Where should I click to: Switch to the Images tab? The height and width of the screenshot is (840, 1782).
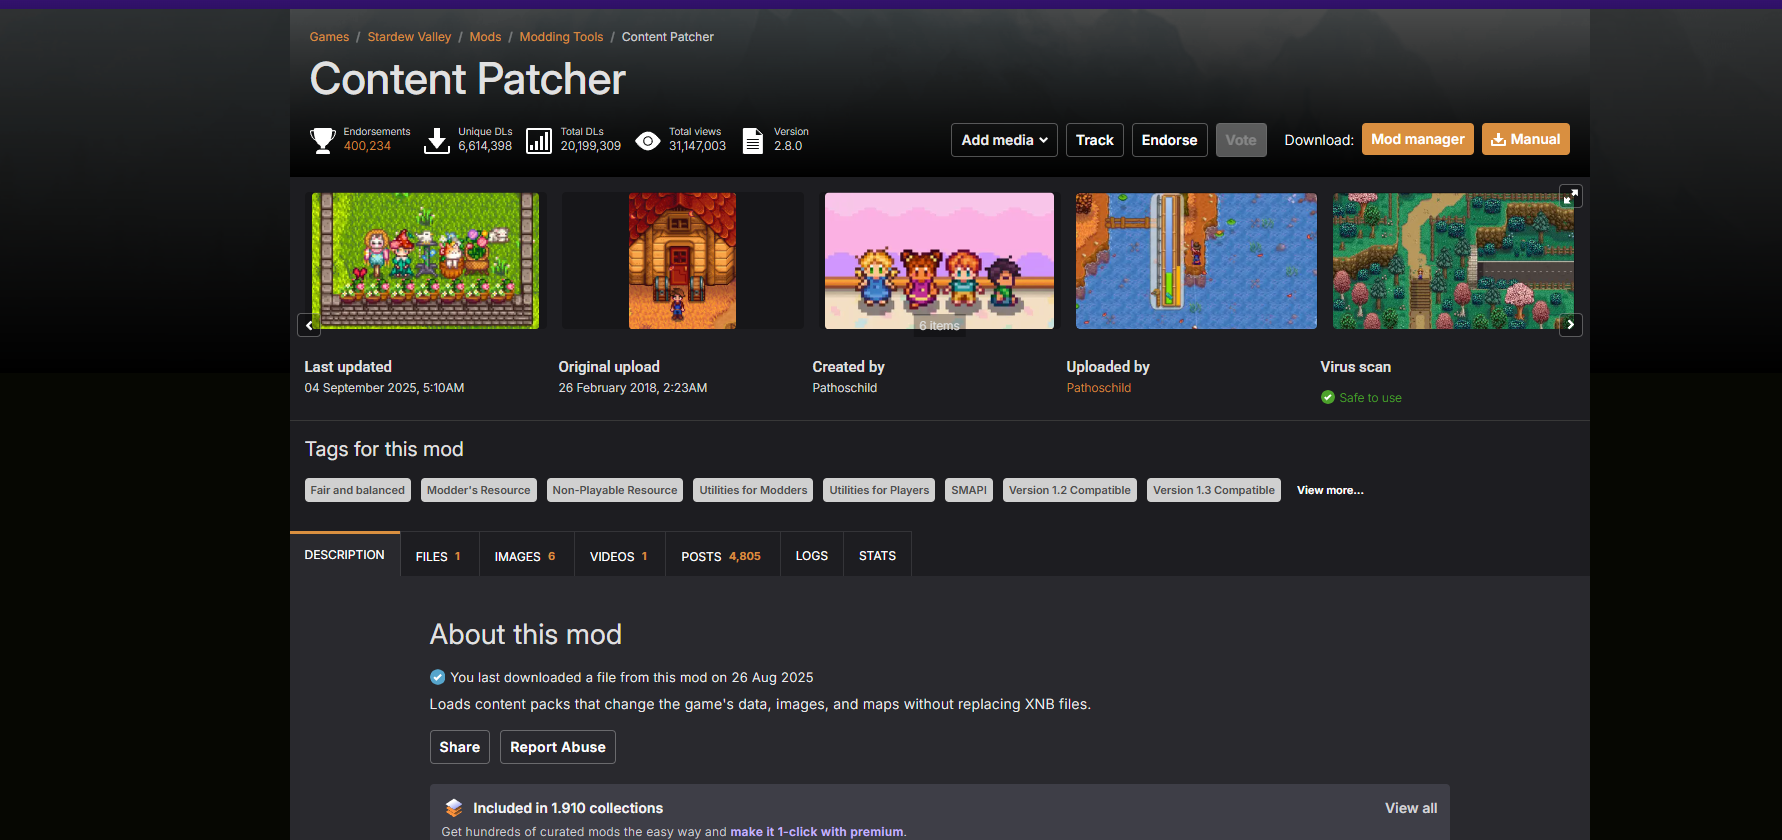526,556
